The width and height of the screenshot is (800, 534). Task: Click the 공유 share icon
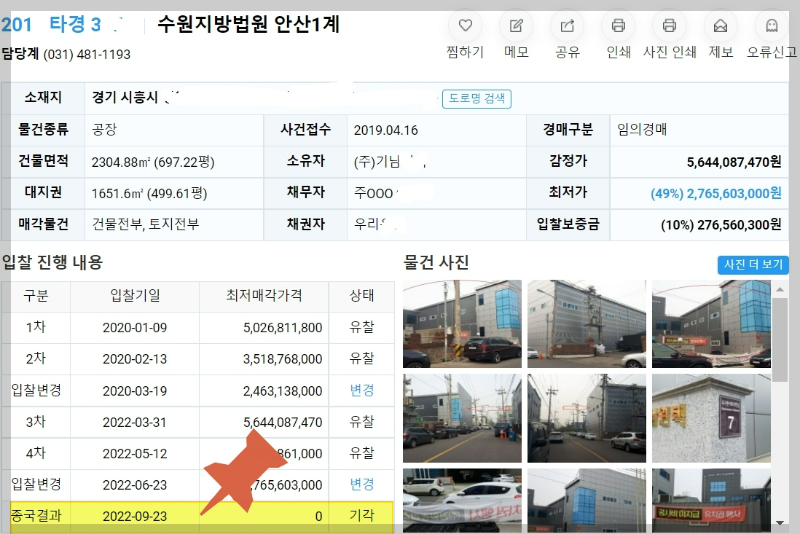(567, 26)
